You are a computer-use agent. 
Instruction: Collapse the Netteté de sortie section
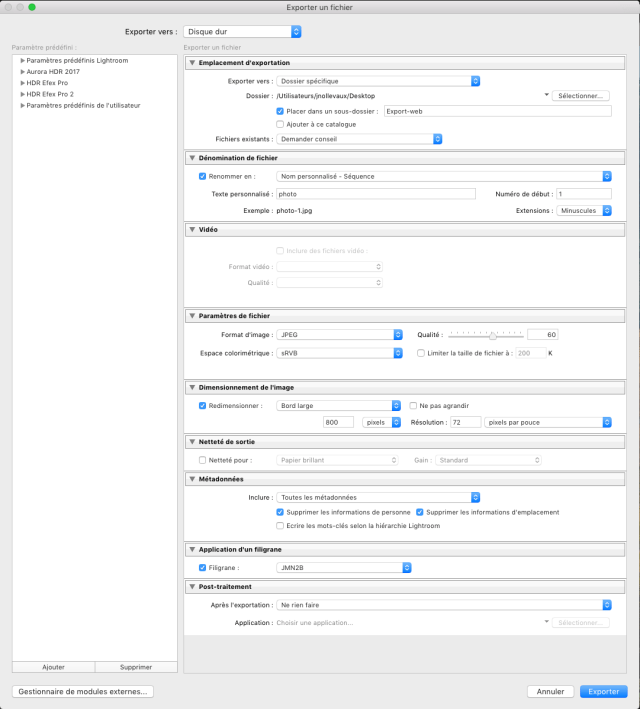(193, 442)
